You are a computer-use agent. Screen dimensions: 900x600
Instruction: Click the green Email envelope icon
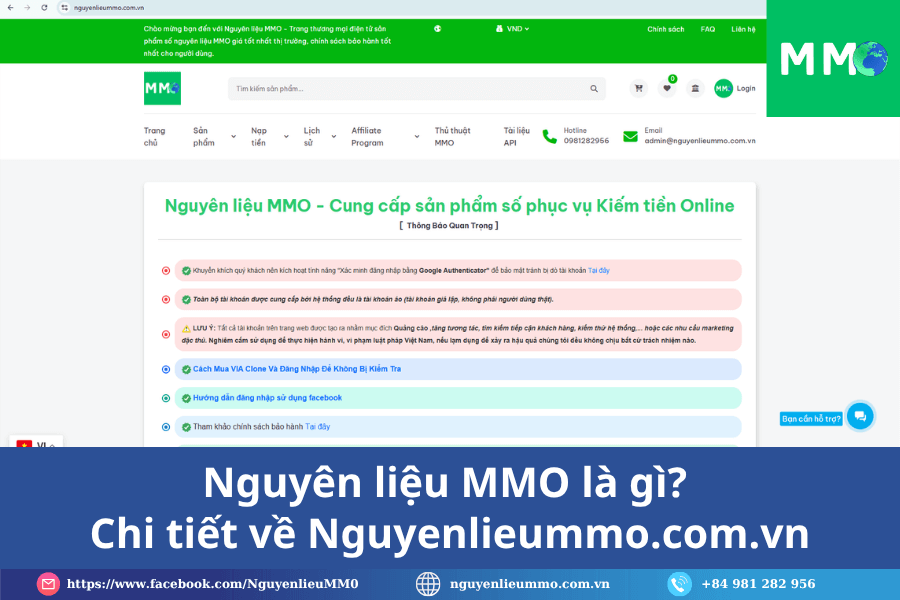630,136
